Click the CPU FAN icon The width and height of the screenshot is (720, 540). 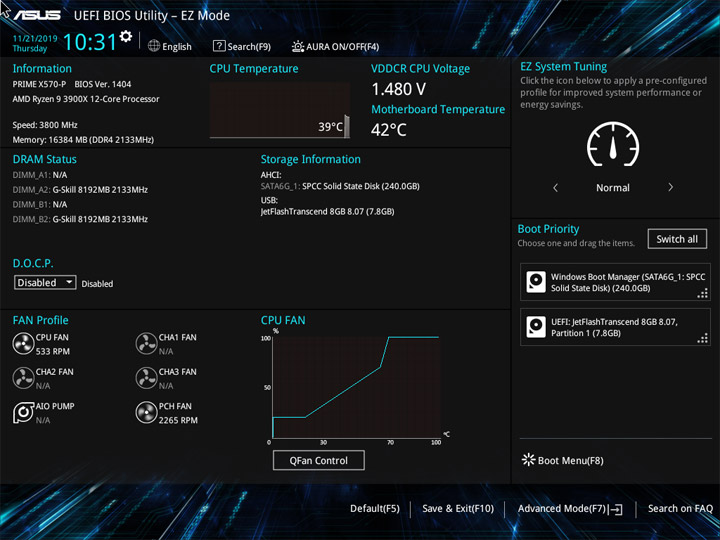(x=23, y=343)
